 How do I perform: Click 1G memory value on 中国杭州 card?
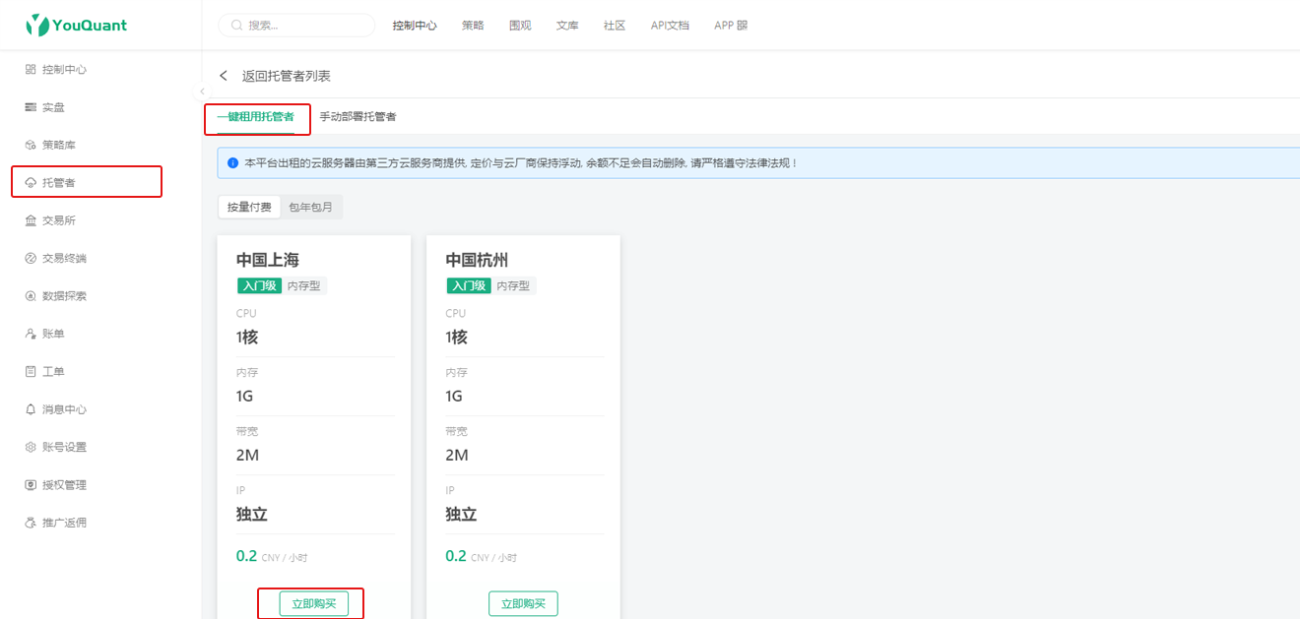456,396
